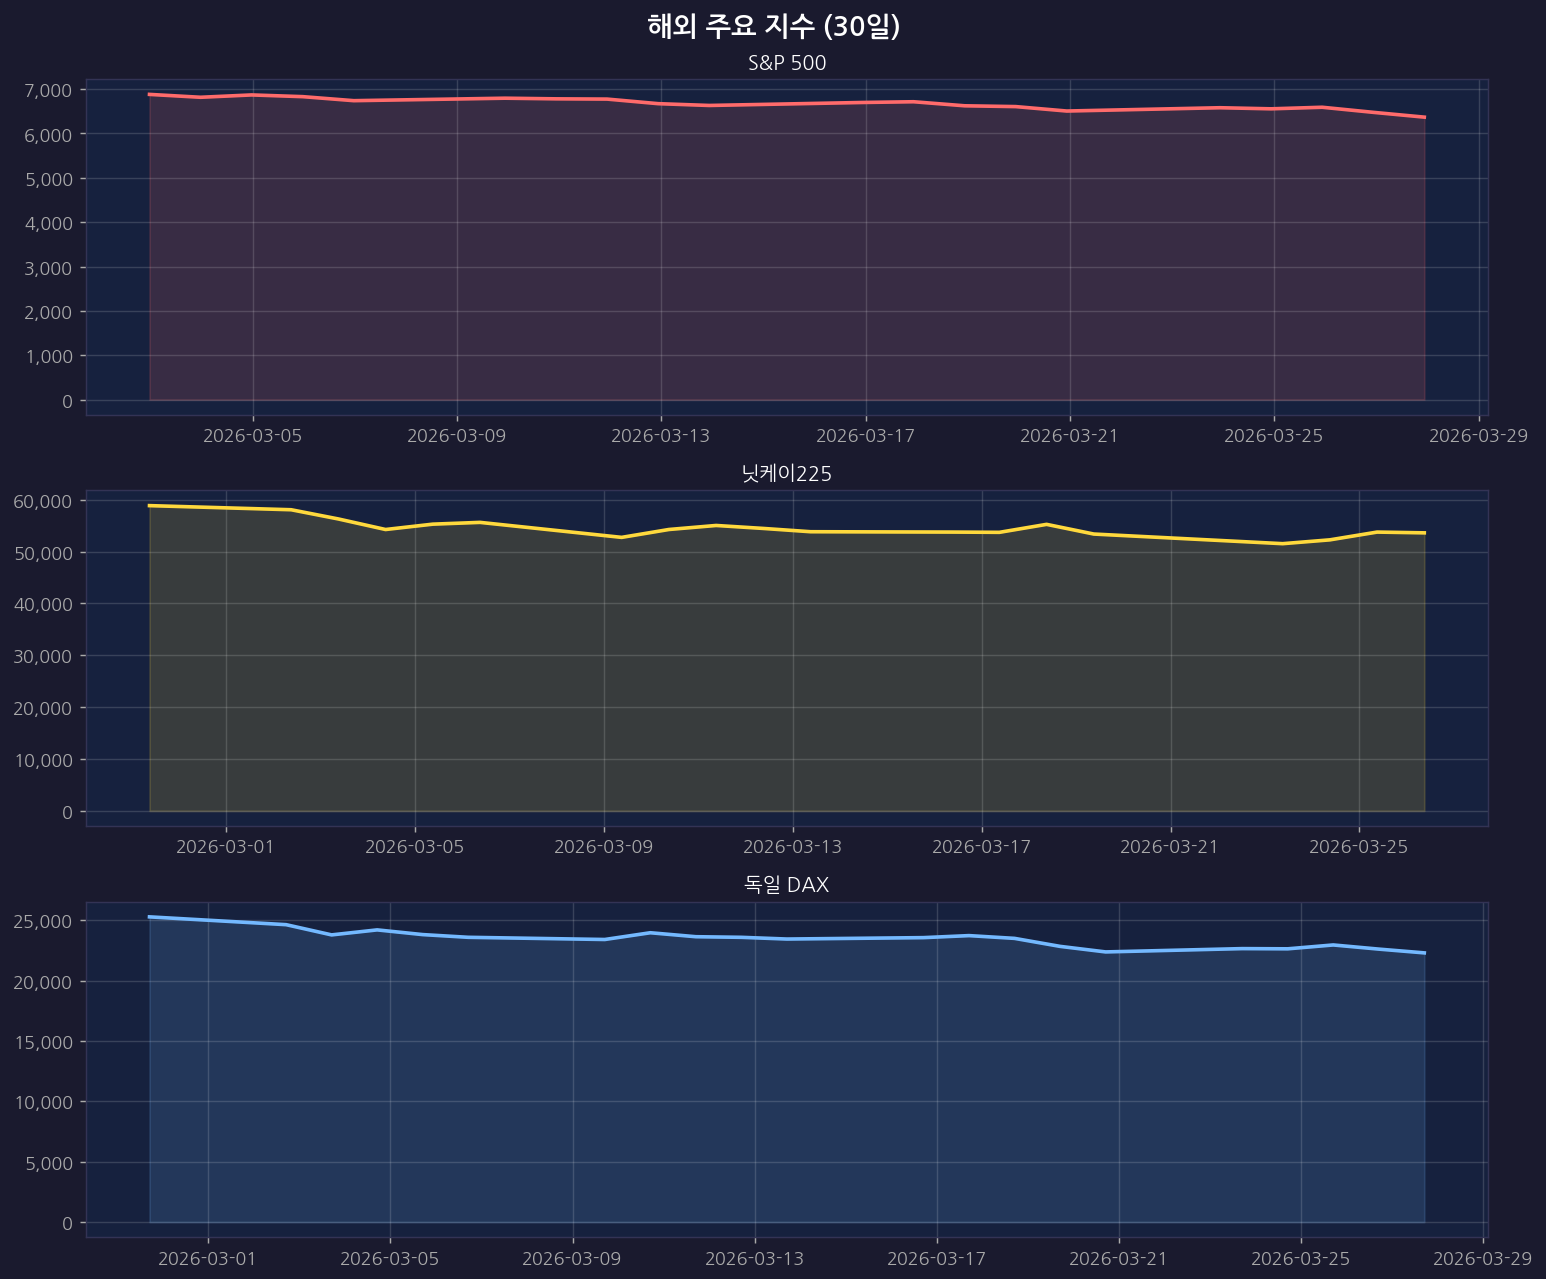Click the 3,000 y-axis label on S&P 500 chart

pos(48,268)
